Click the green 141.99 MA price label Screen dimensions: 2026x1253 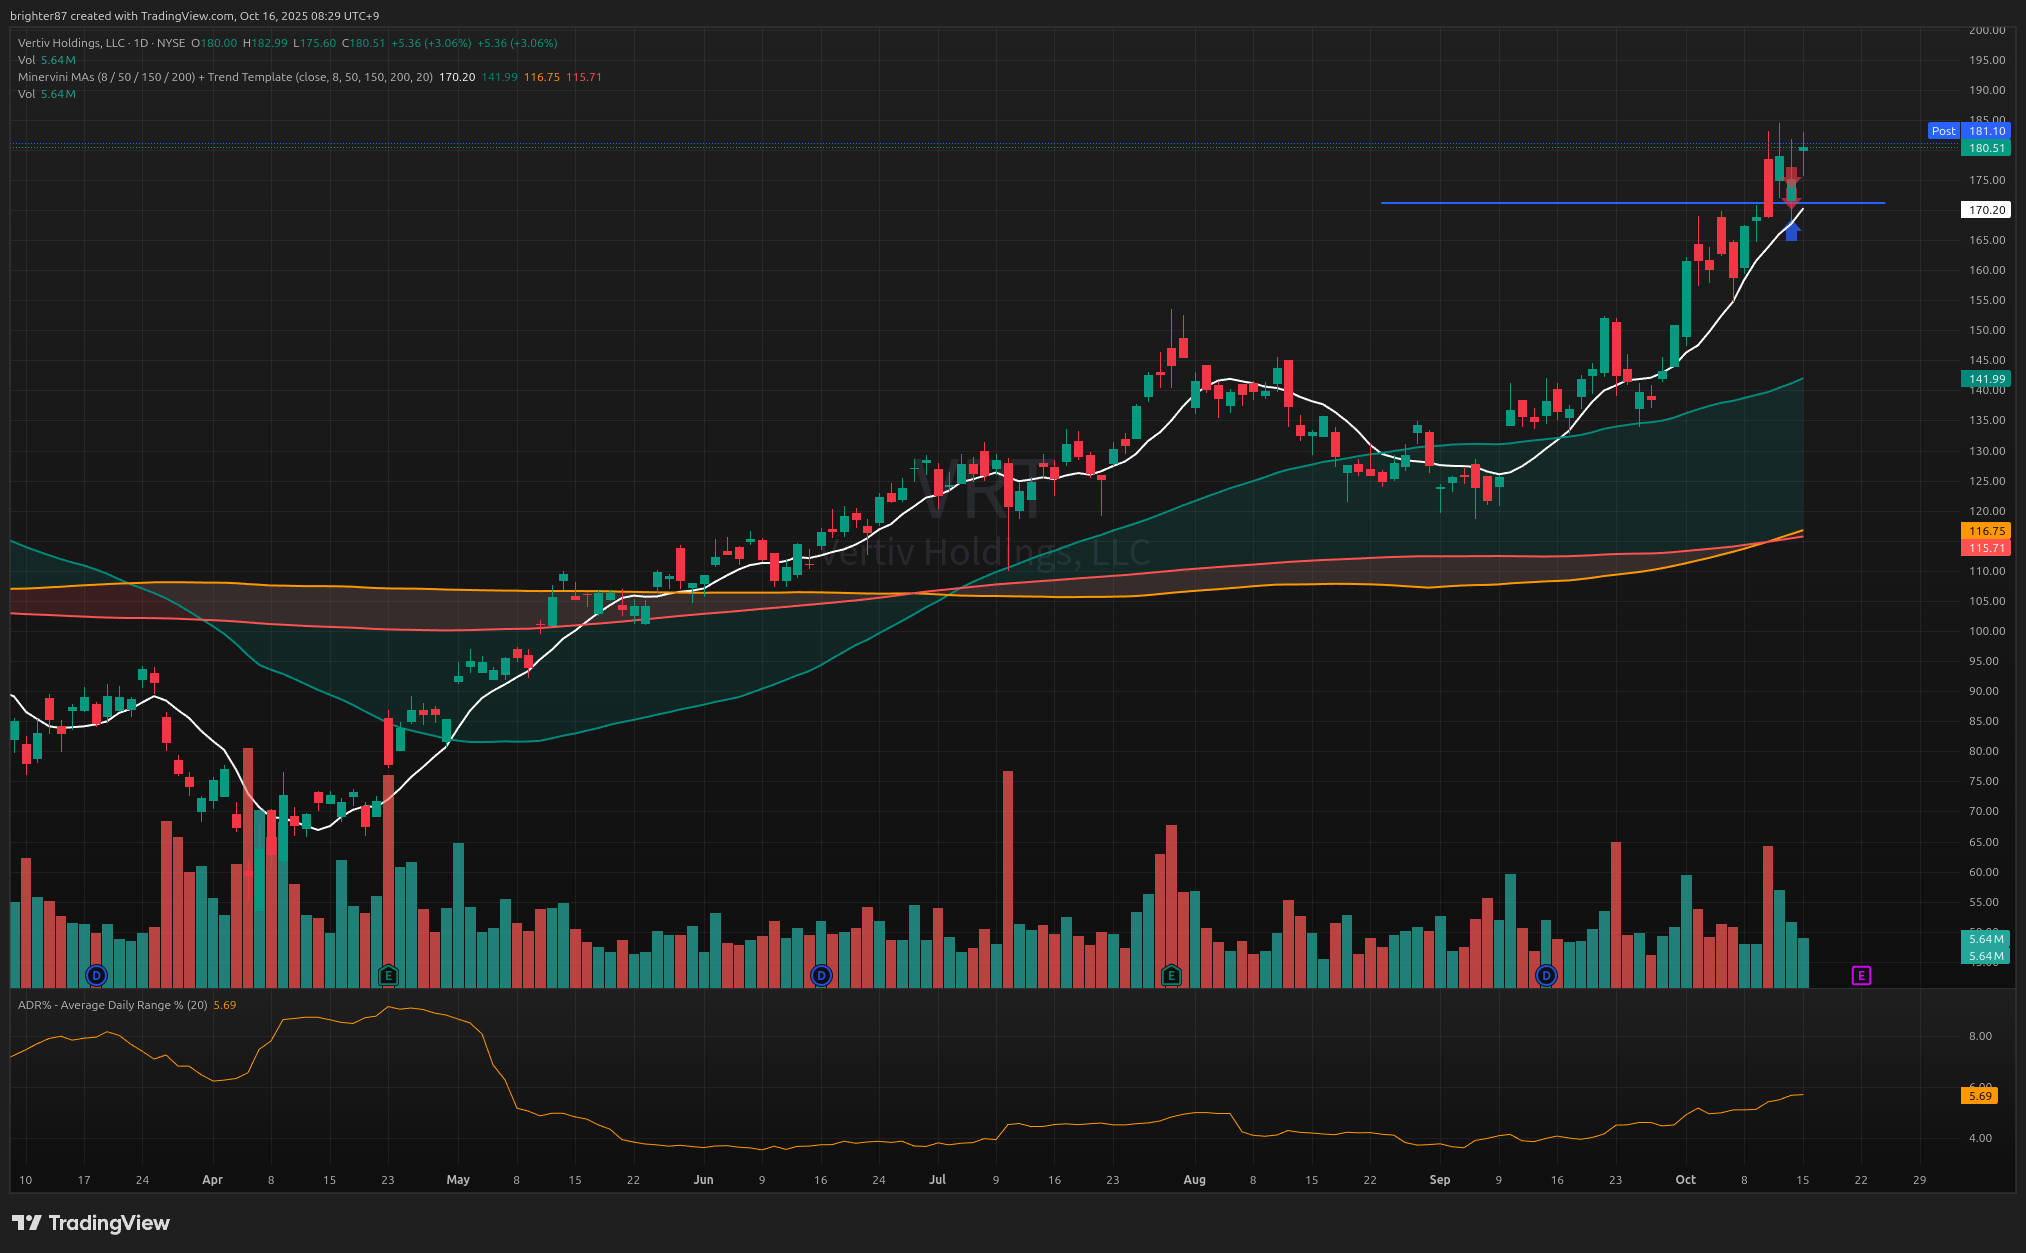(x=1986, y=379)
